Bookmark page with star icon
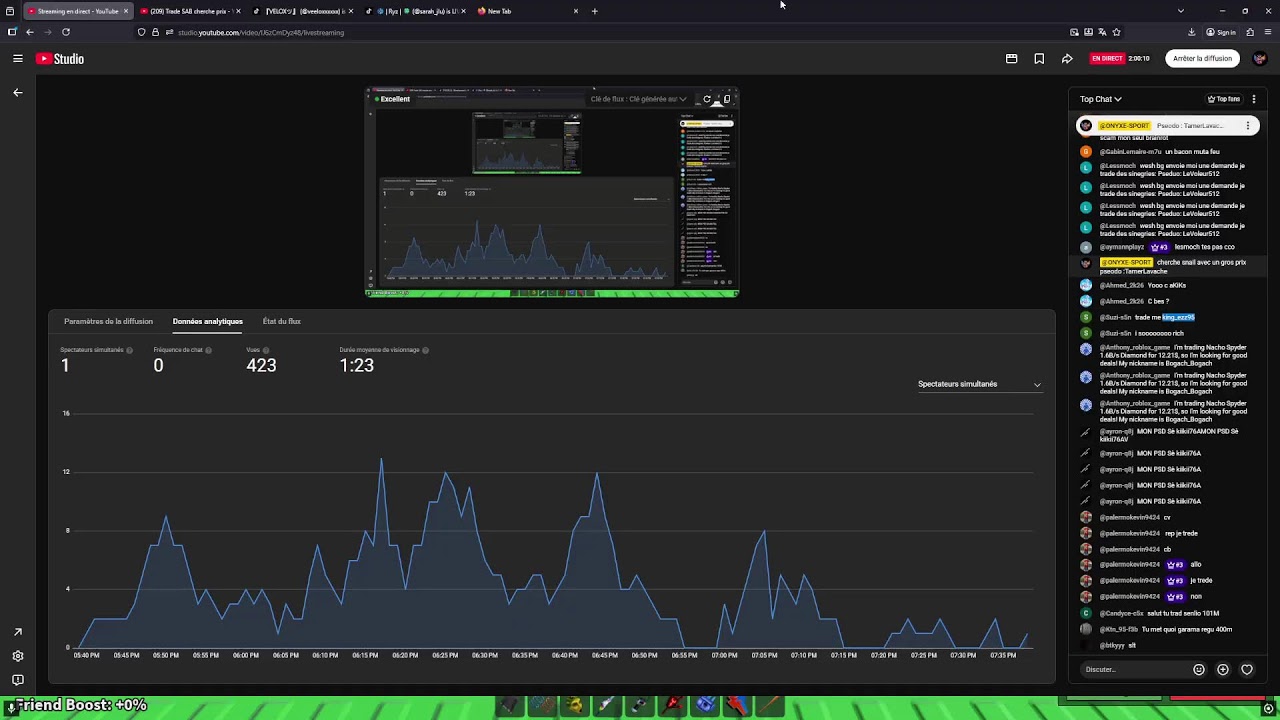Screen dimensions: 1280x720 (1116, 32)
